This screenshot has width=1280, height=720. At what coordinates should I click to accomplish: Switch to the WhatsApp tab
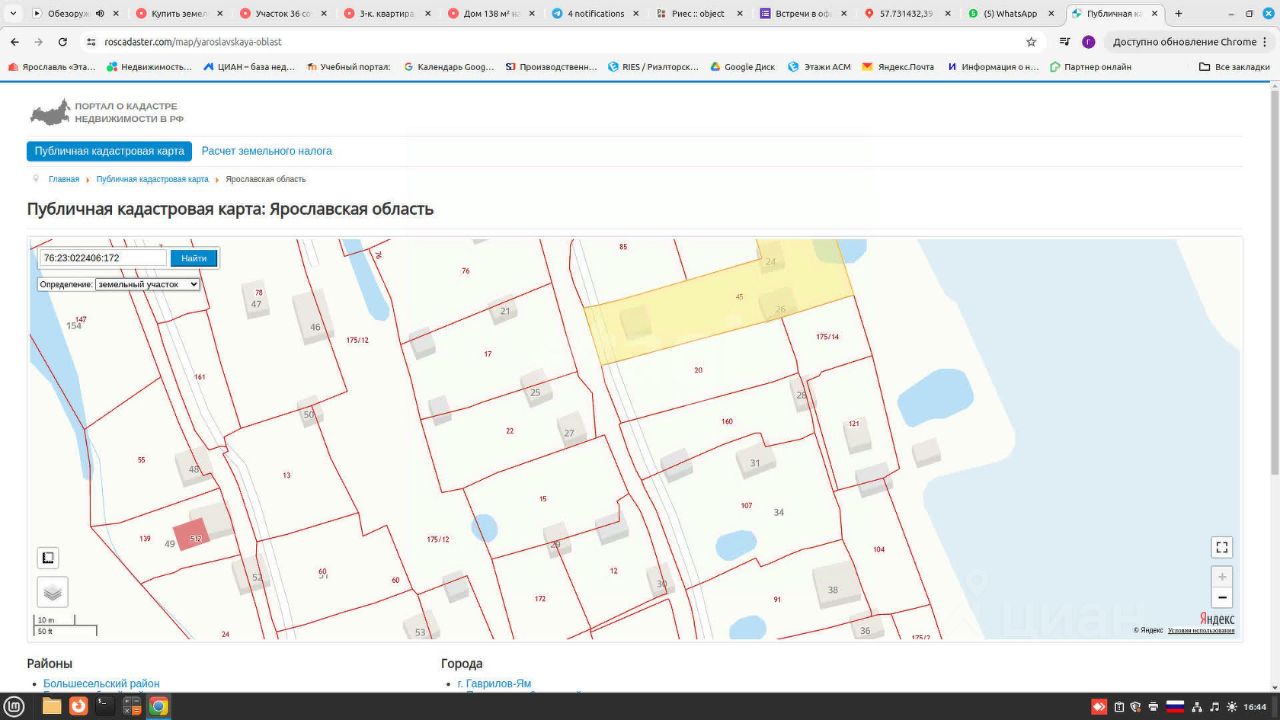click(1008, 14)
